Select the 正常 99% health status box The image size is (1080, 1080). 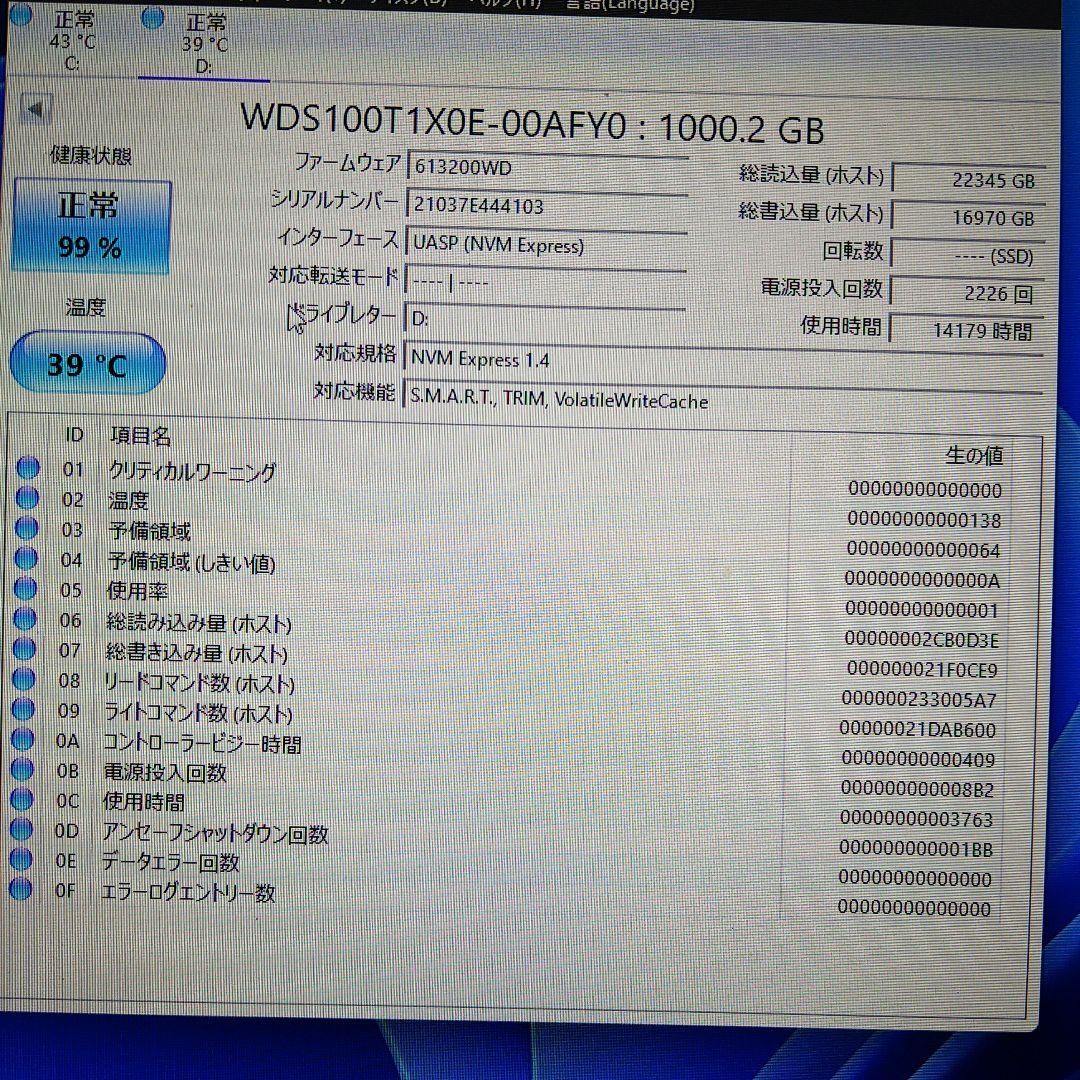click(x=91, y=225)
